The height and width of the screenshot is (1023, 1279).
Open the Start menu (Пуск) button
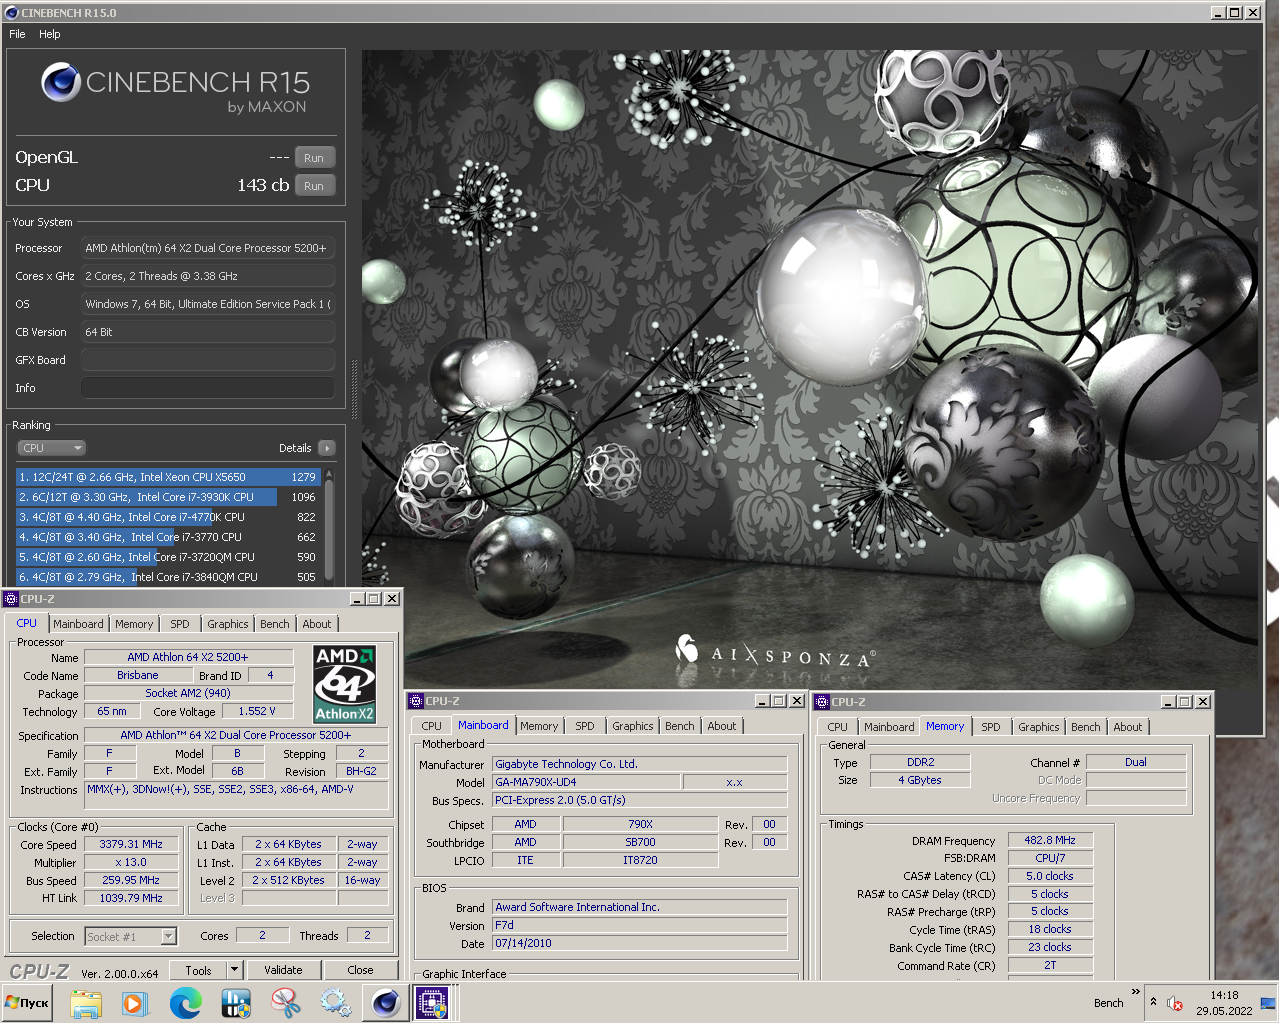pyautogui.click(x=28, y=1003)
